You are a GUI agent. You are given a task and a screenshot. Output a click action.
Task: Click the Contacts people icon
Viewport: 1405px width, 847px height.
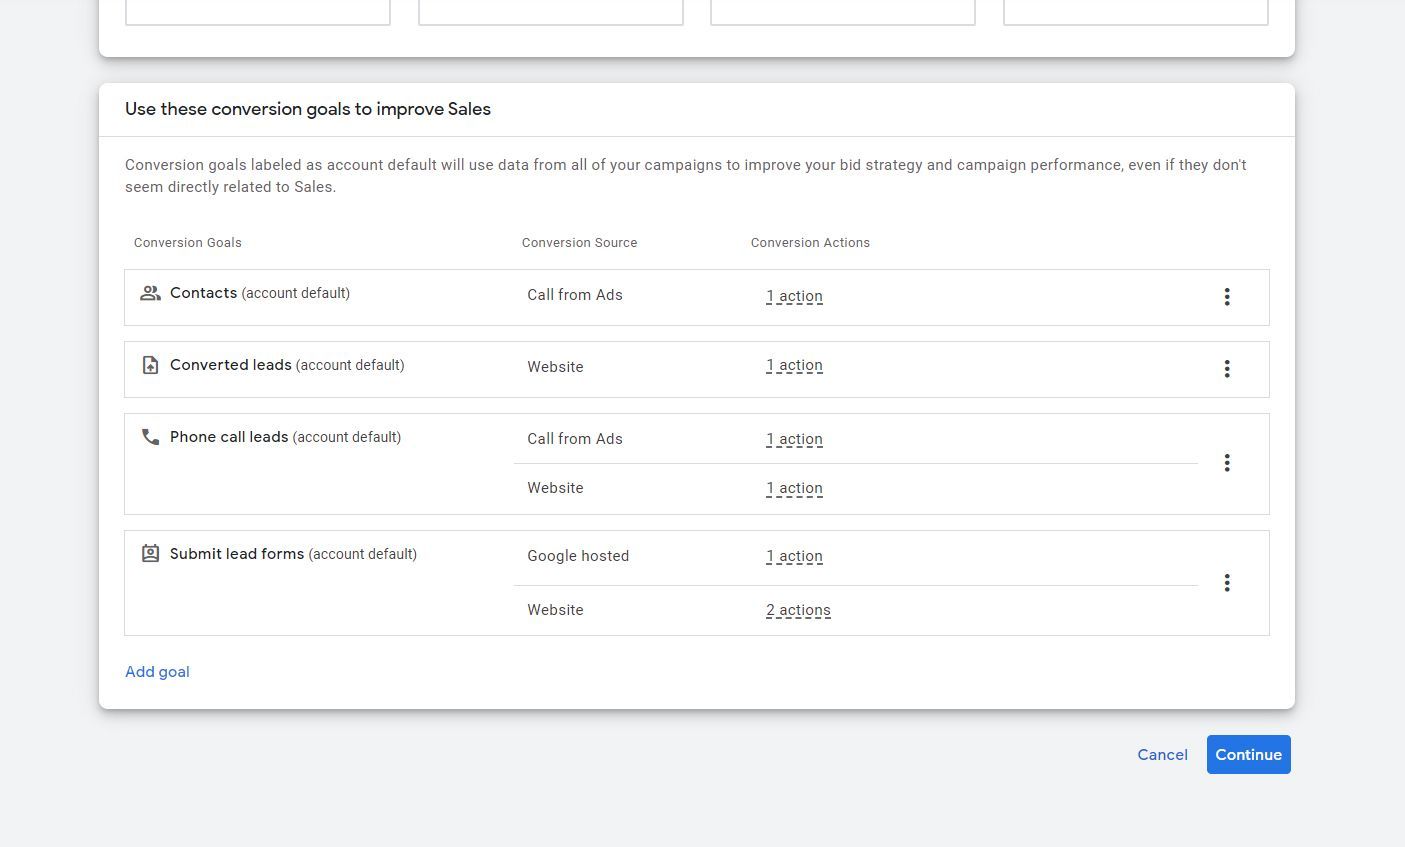tap(150, 292)
